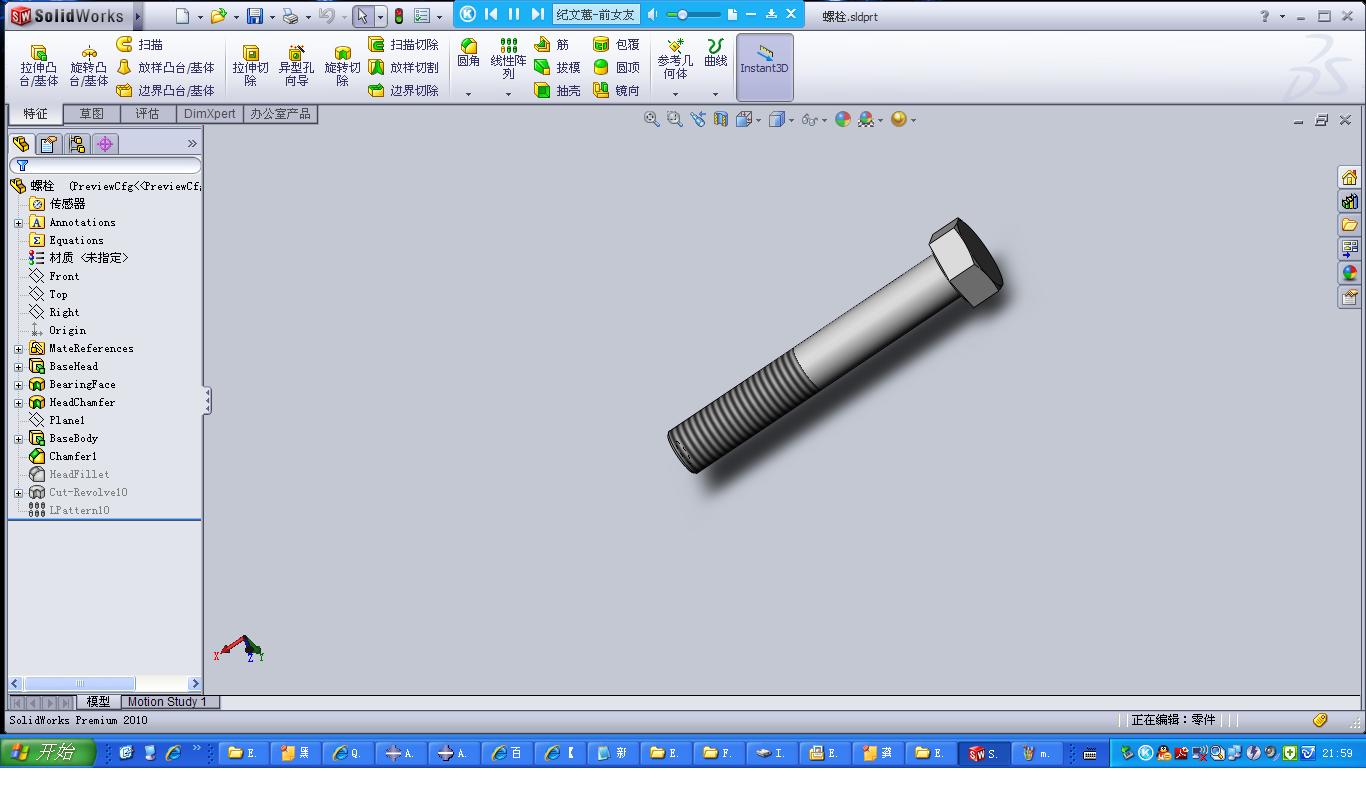This screenshot has width=1366, height=800.
Task: Pause the music player playback
Action: 514,14
